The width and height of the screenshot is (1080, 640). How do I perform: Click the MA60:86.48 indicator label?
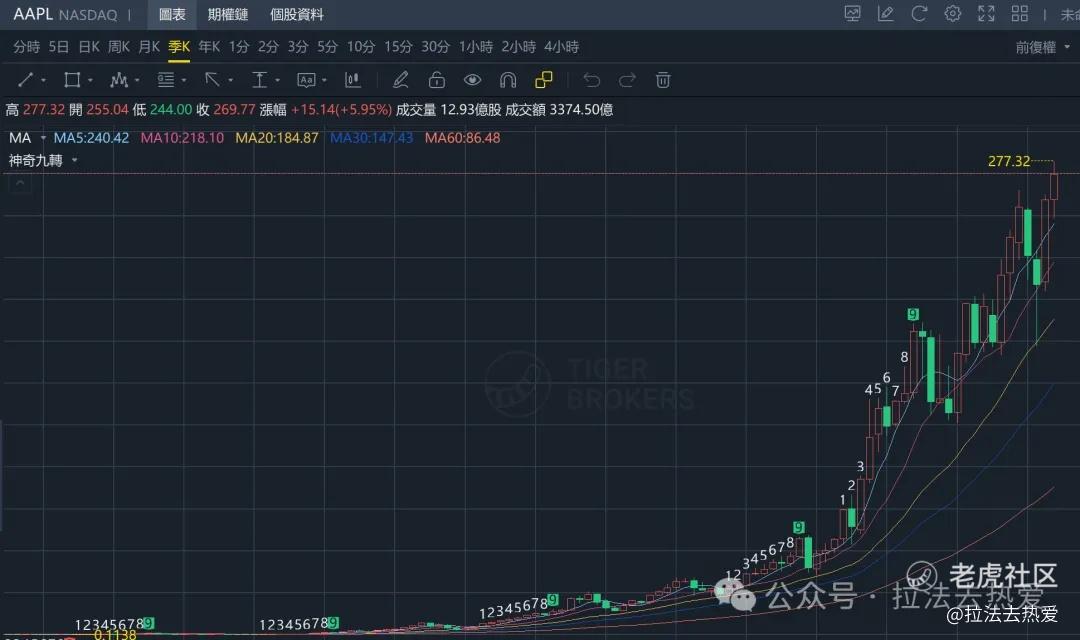pos(462,138)
